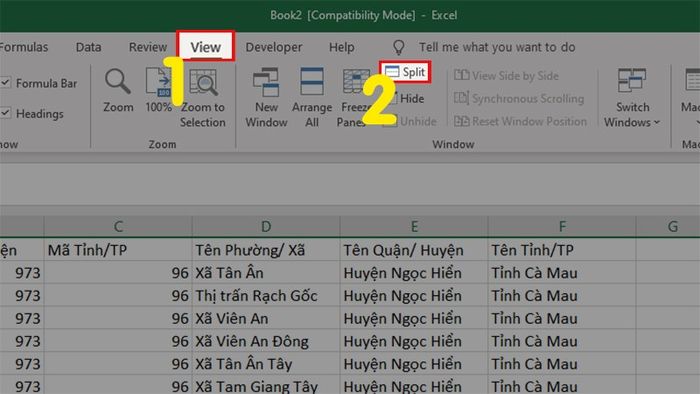Image resolution: width=700 pixels, height=394 pixels.
Task: Select the column D header
Action: click(266, 226)
